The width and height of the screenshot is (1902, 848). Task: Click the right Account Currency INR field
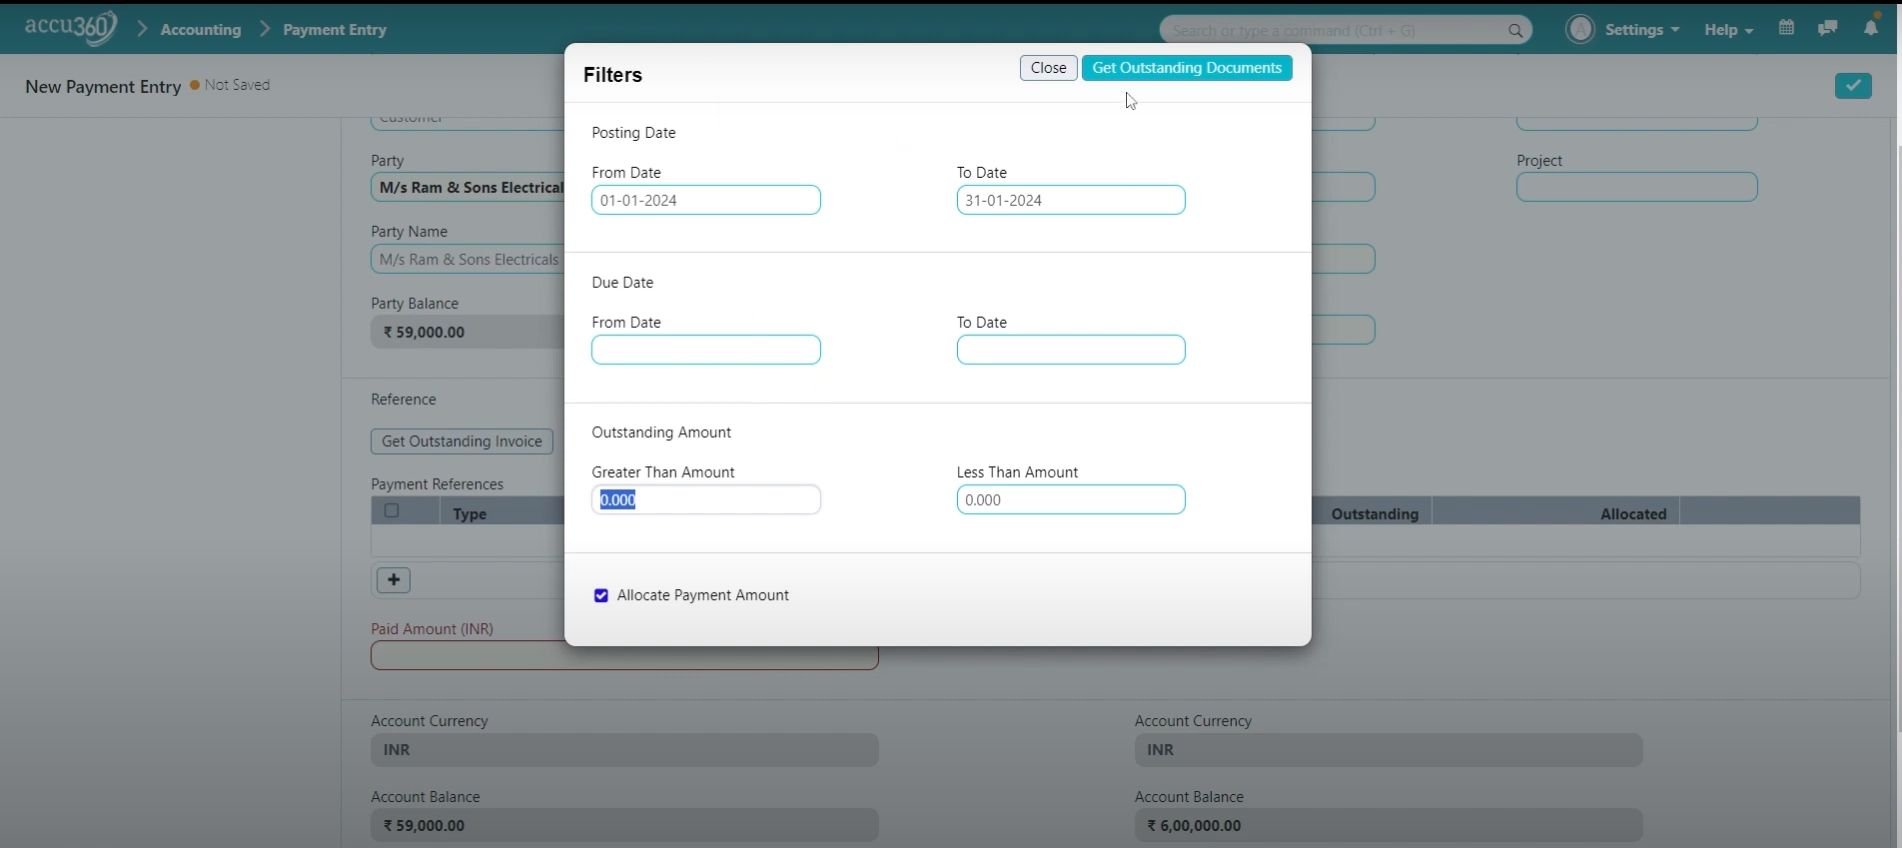pyautogui.click(x=1388, y=750)
